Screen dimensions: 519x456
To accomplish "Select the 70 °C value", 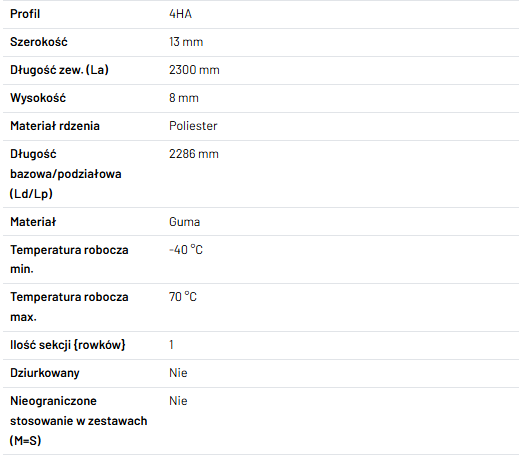I will click(x=183, y=297).
